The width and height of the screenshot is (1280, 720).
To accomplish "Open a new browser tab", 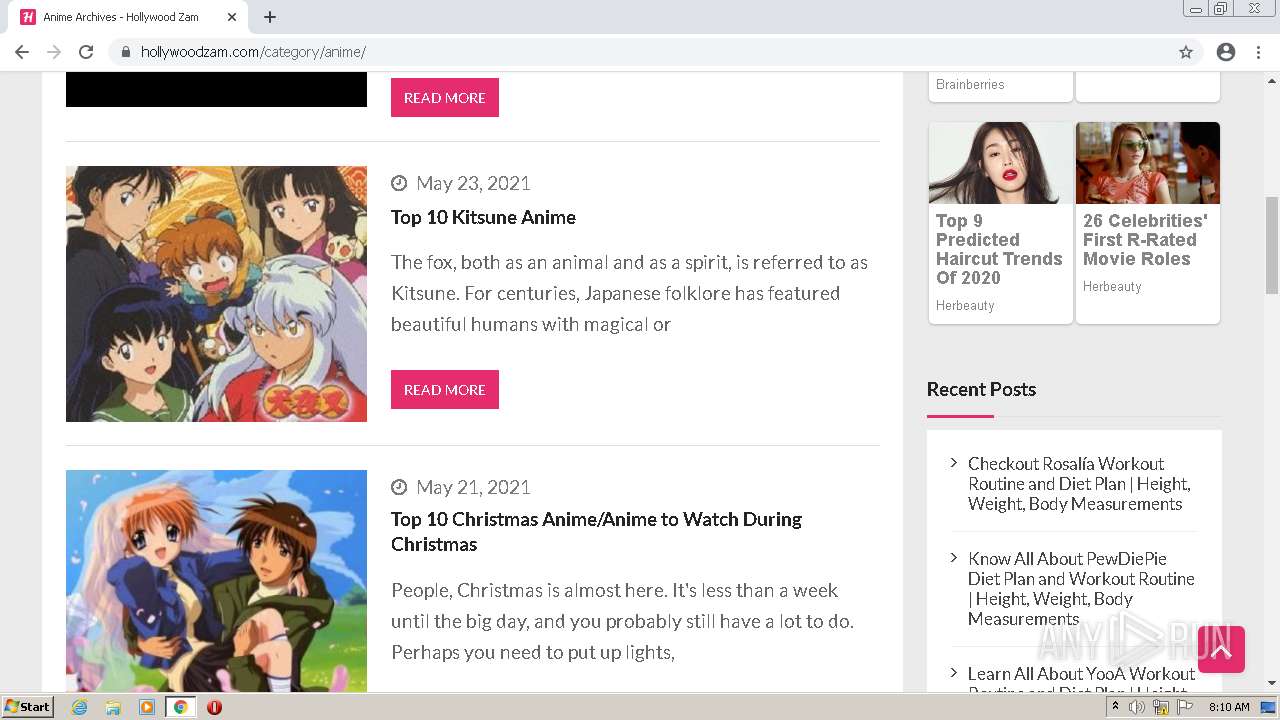I will (x=270, y=17).
